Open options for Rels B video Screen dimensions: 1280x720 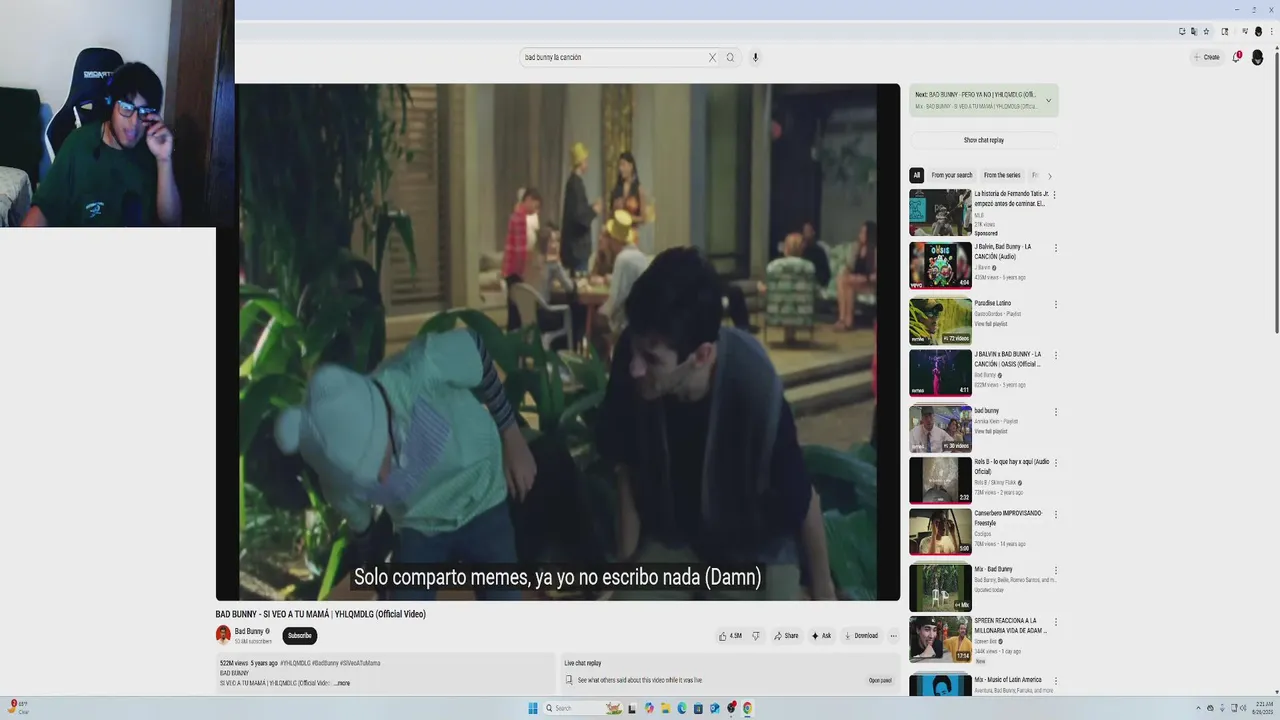click(x=1055, y=463)
